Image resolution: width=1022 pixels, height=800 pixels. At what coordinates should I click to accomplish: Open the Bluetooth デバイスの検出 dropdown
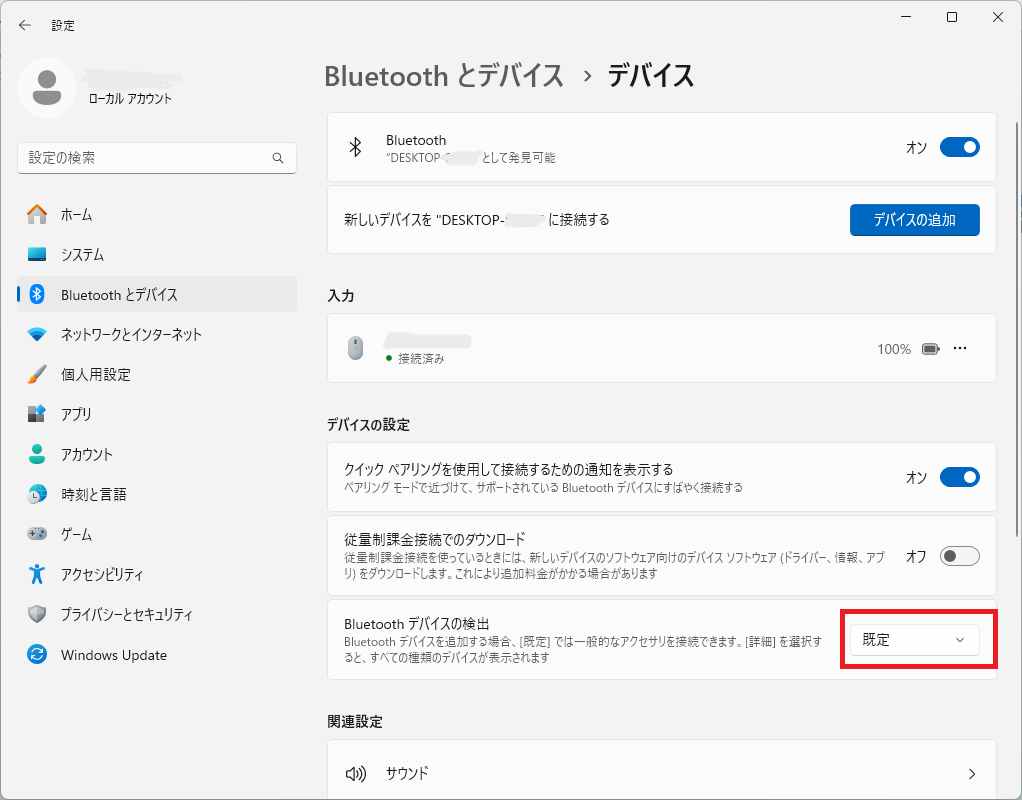coord(914,640)
